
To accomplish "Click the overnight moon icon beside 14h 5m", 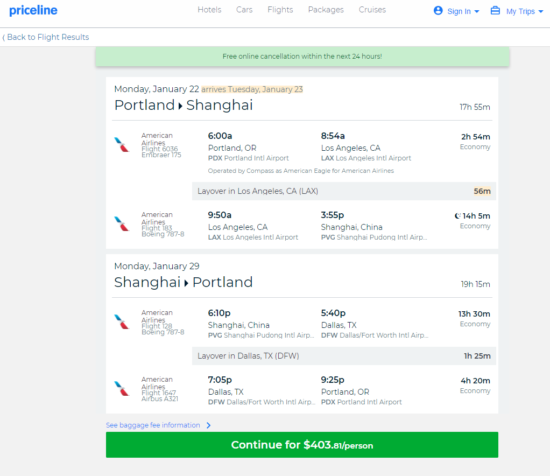I will point(457,216).
